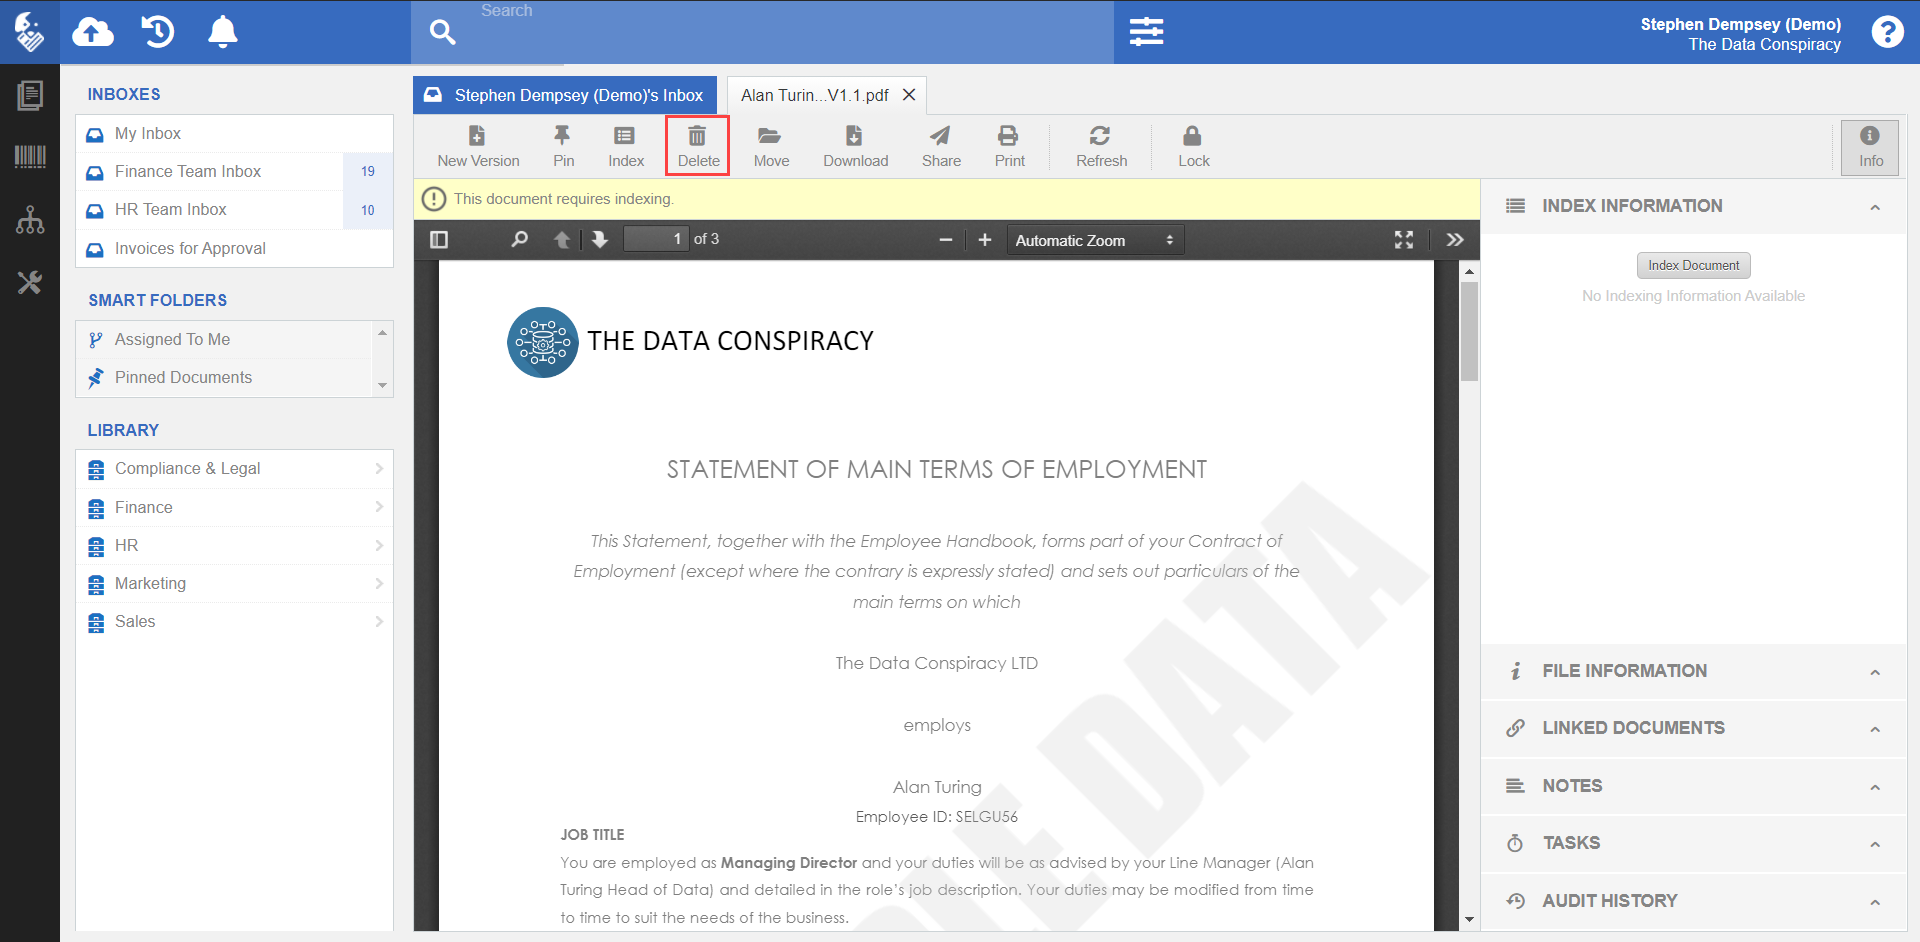This screenshot has height=942, width=1920.
Task: Delete the open document
Action: (698, 146)
